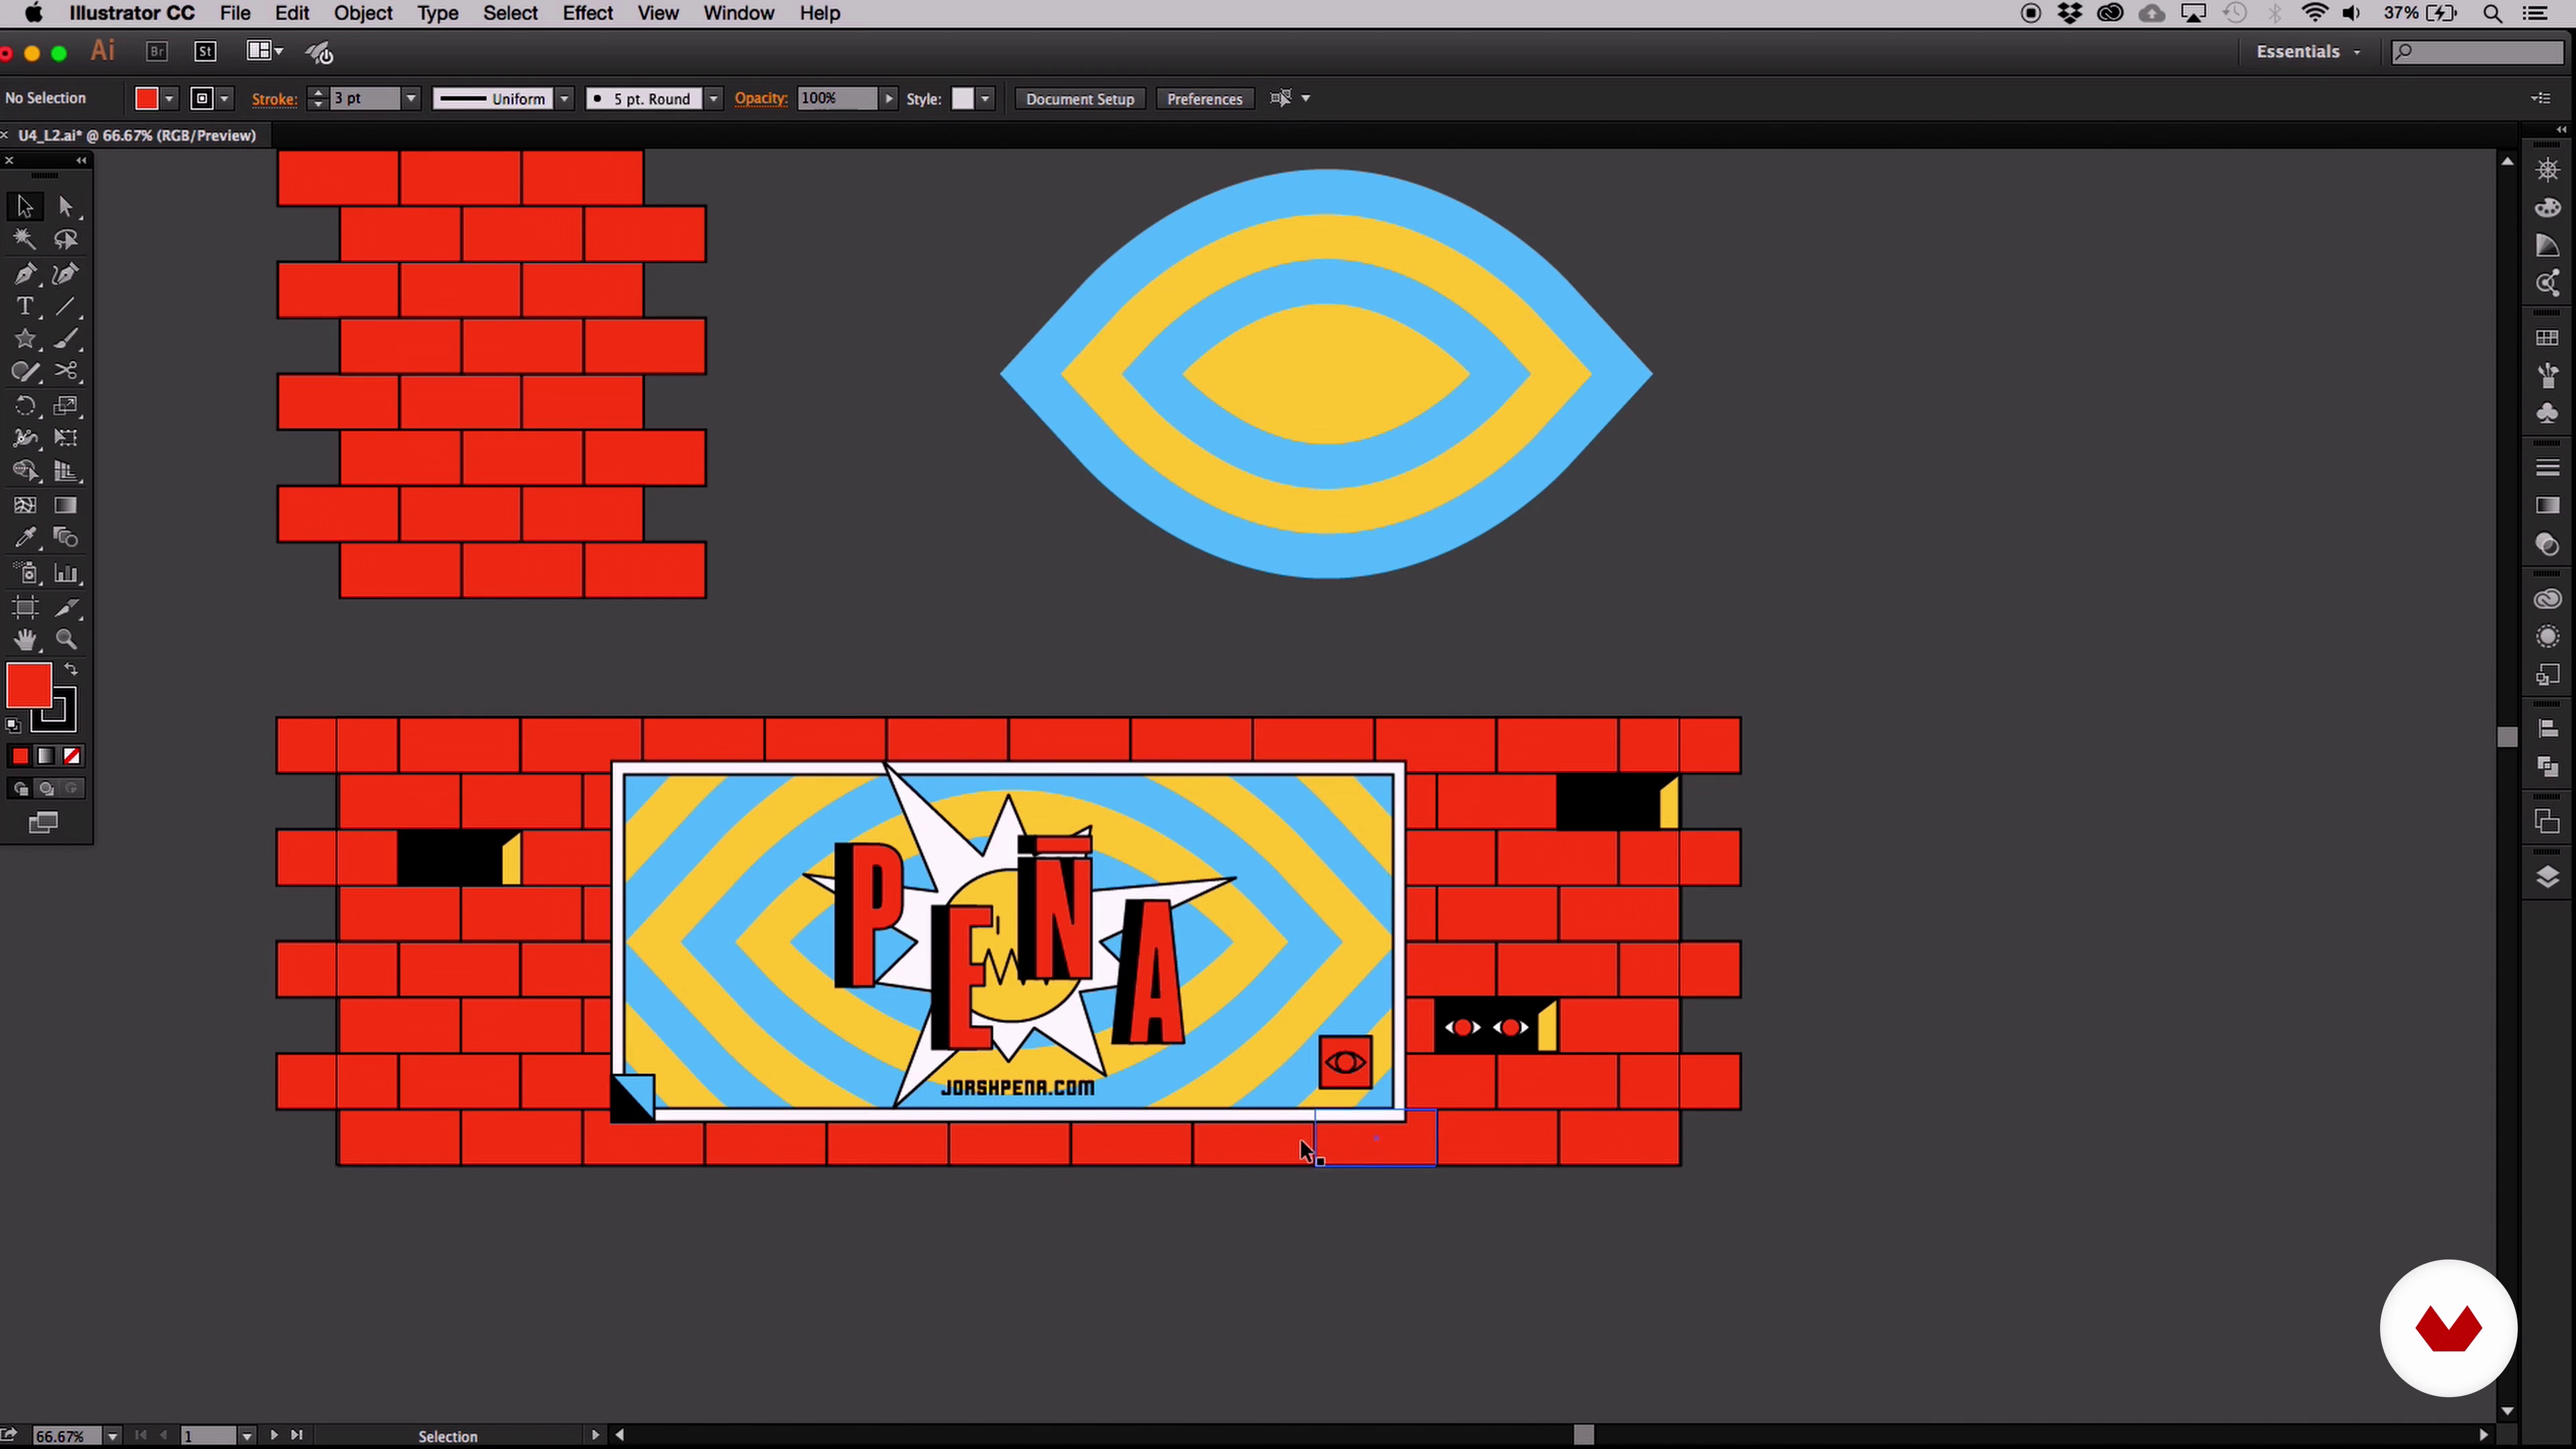Select the Mesh tool
This screenshot has width=2576, height=1449.
coord(25,506)
